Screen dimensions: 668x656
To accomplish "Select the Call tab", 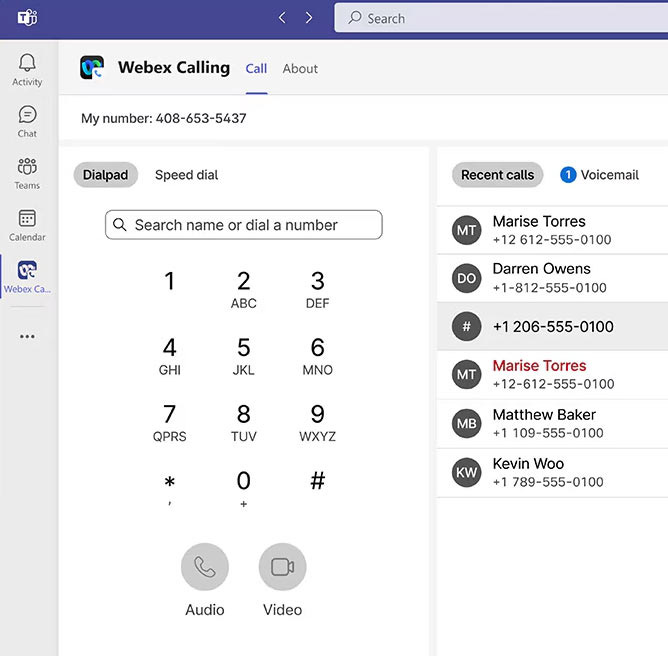I will (256, 69).
